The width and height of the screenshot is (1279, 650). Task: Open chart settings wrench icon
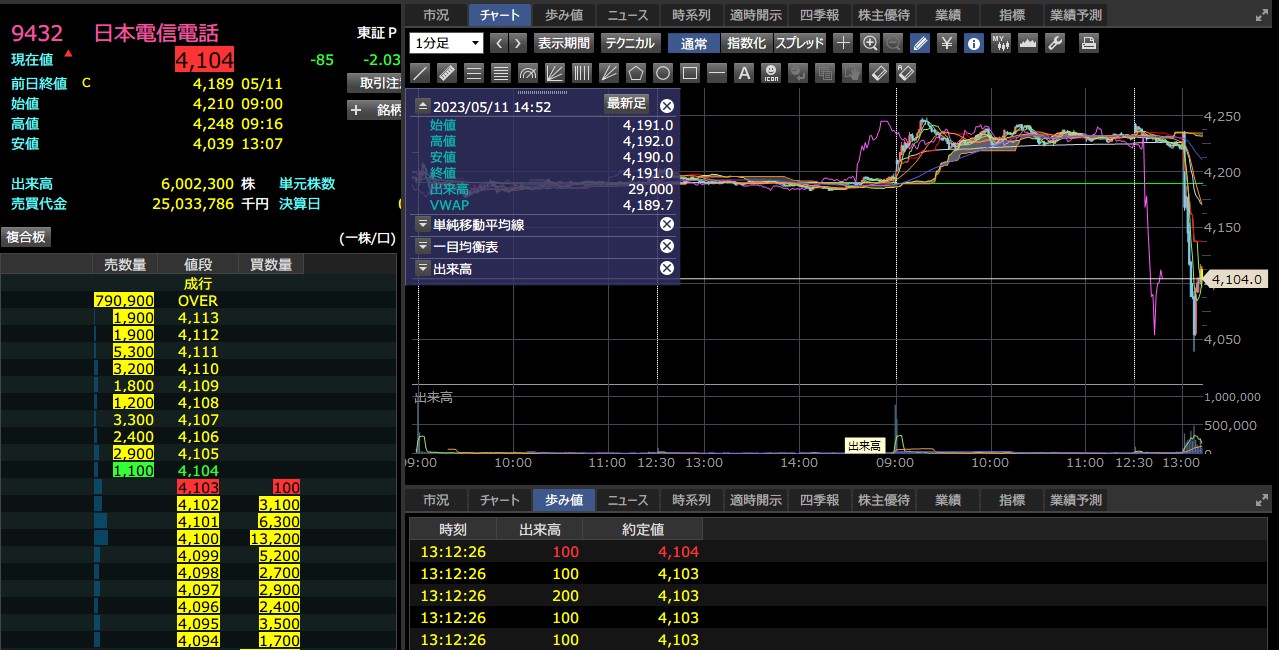coord(1055,43)
